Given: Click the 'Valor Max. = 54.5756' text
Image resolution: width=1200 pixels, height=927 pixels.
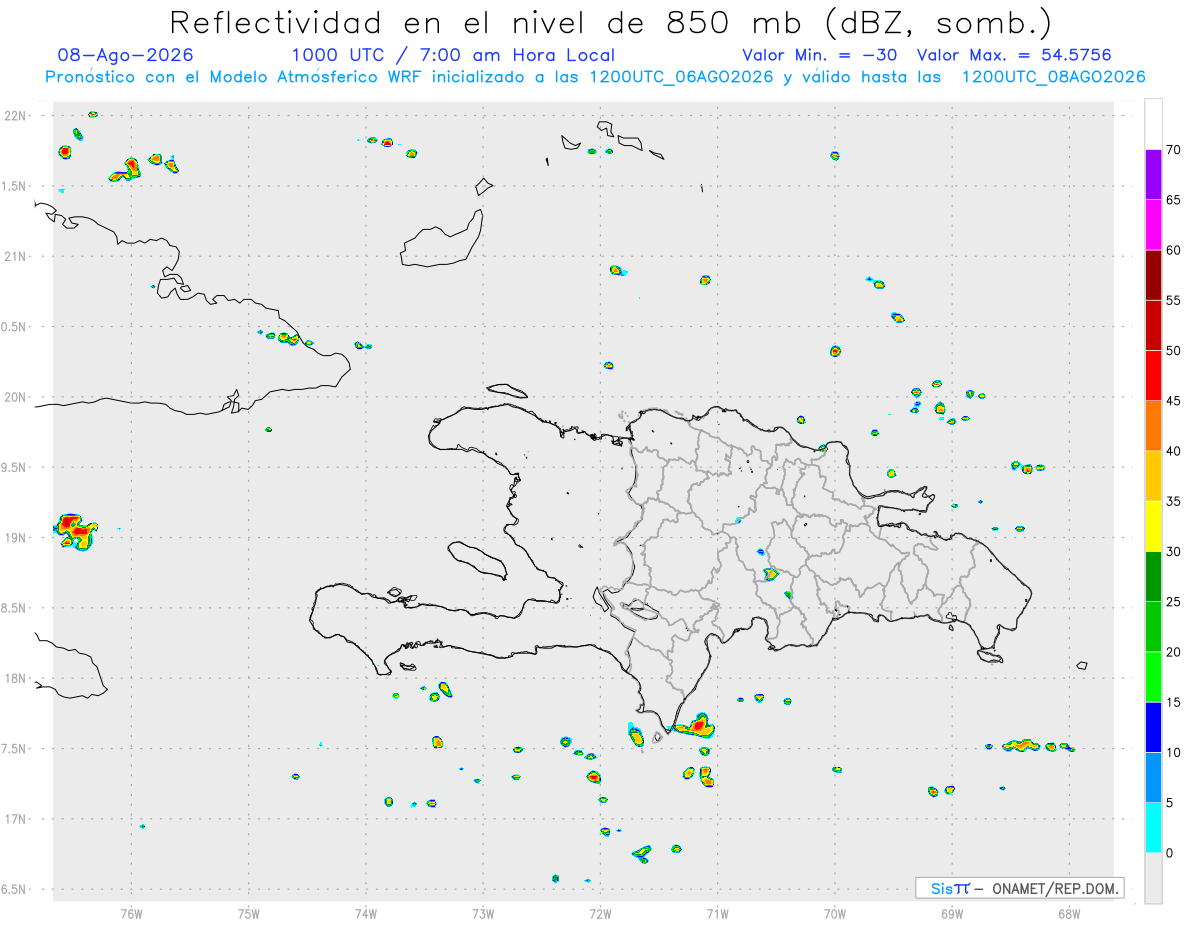Looking at the screenshot, I should click(x=1014, y=55).
